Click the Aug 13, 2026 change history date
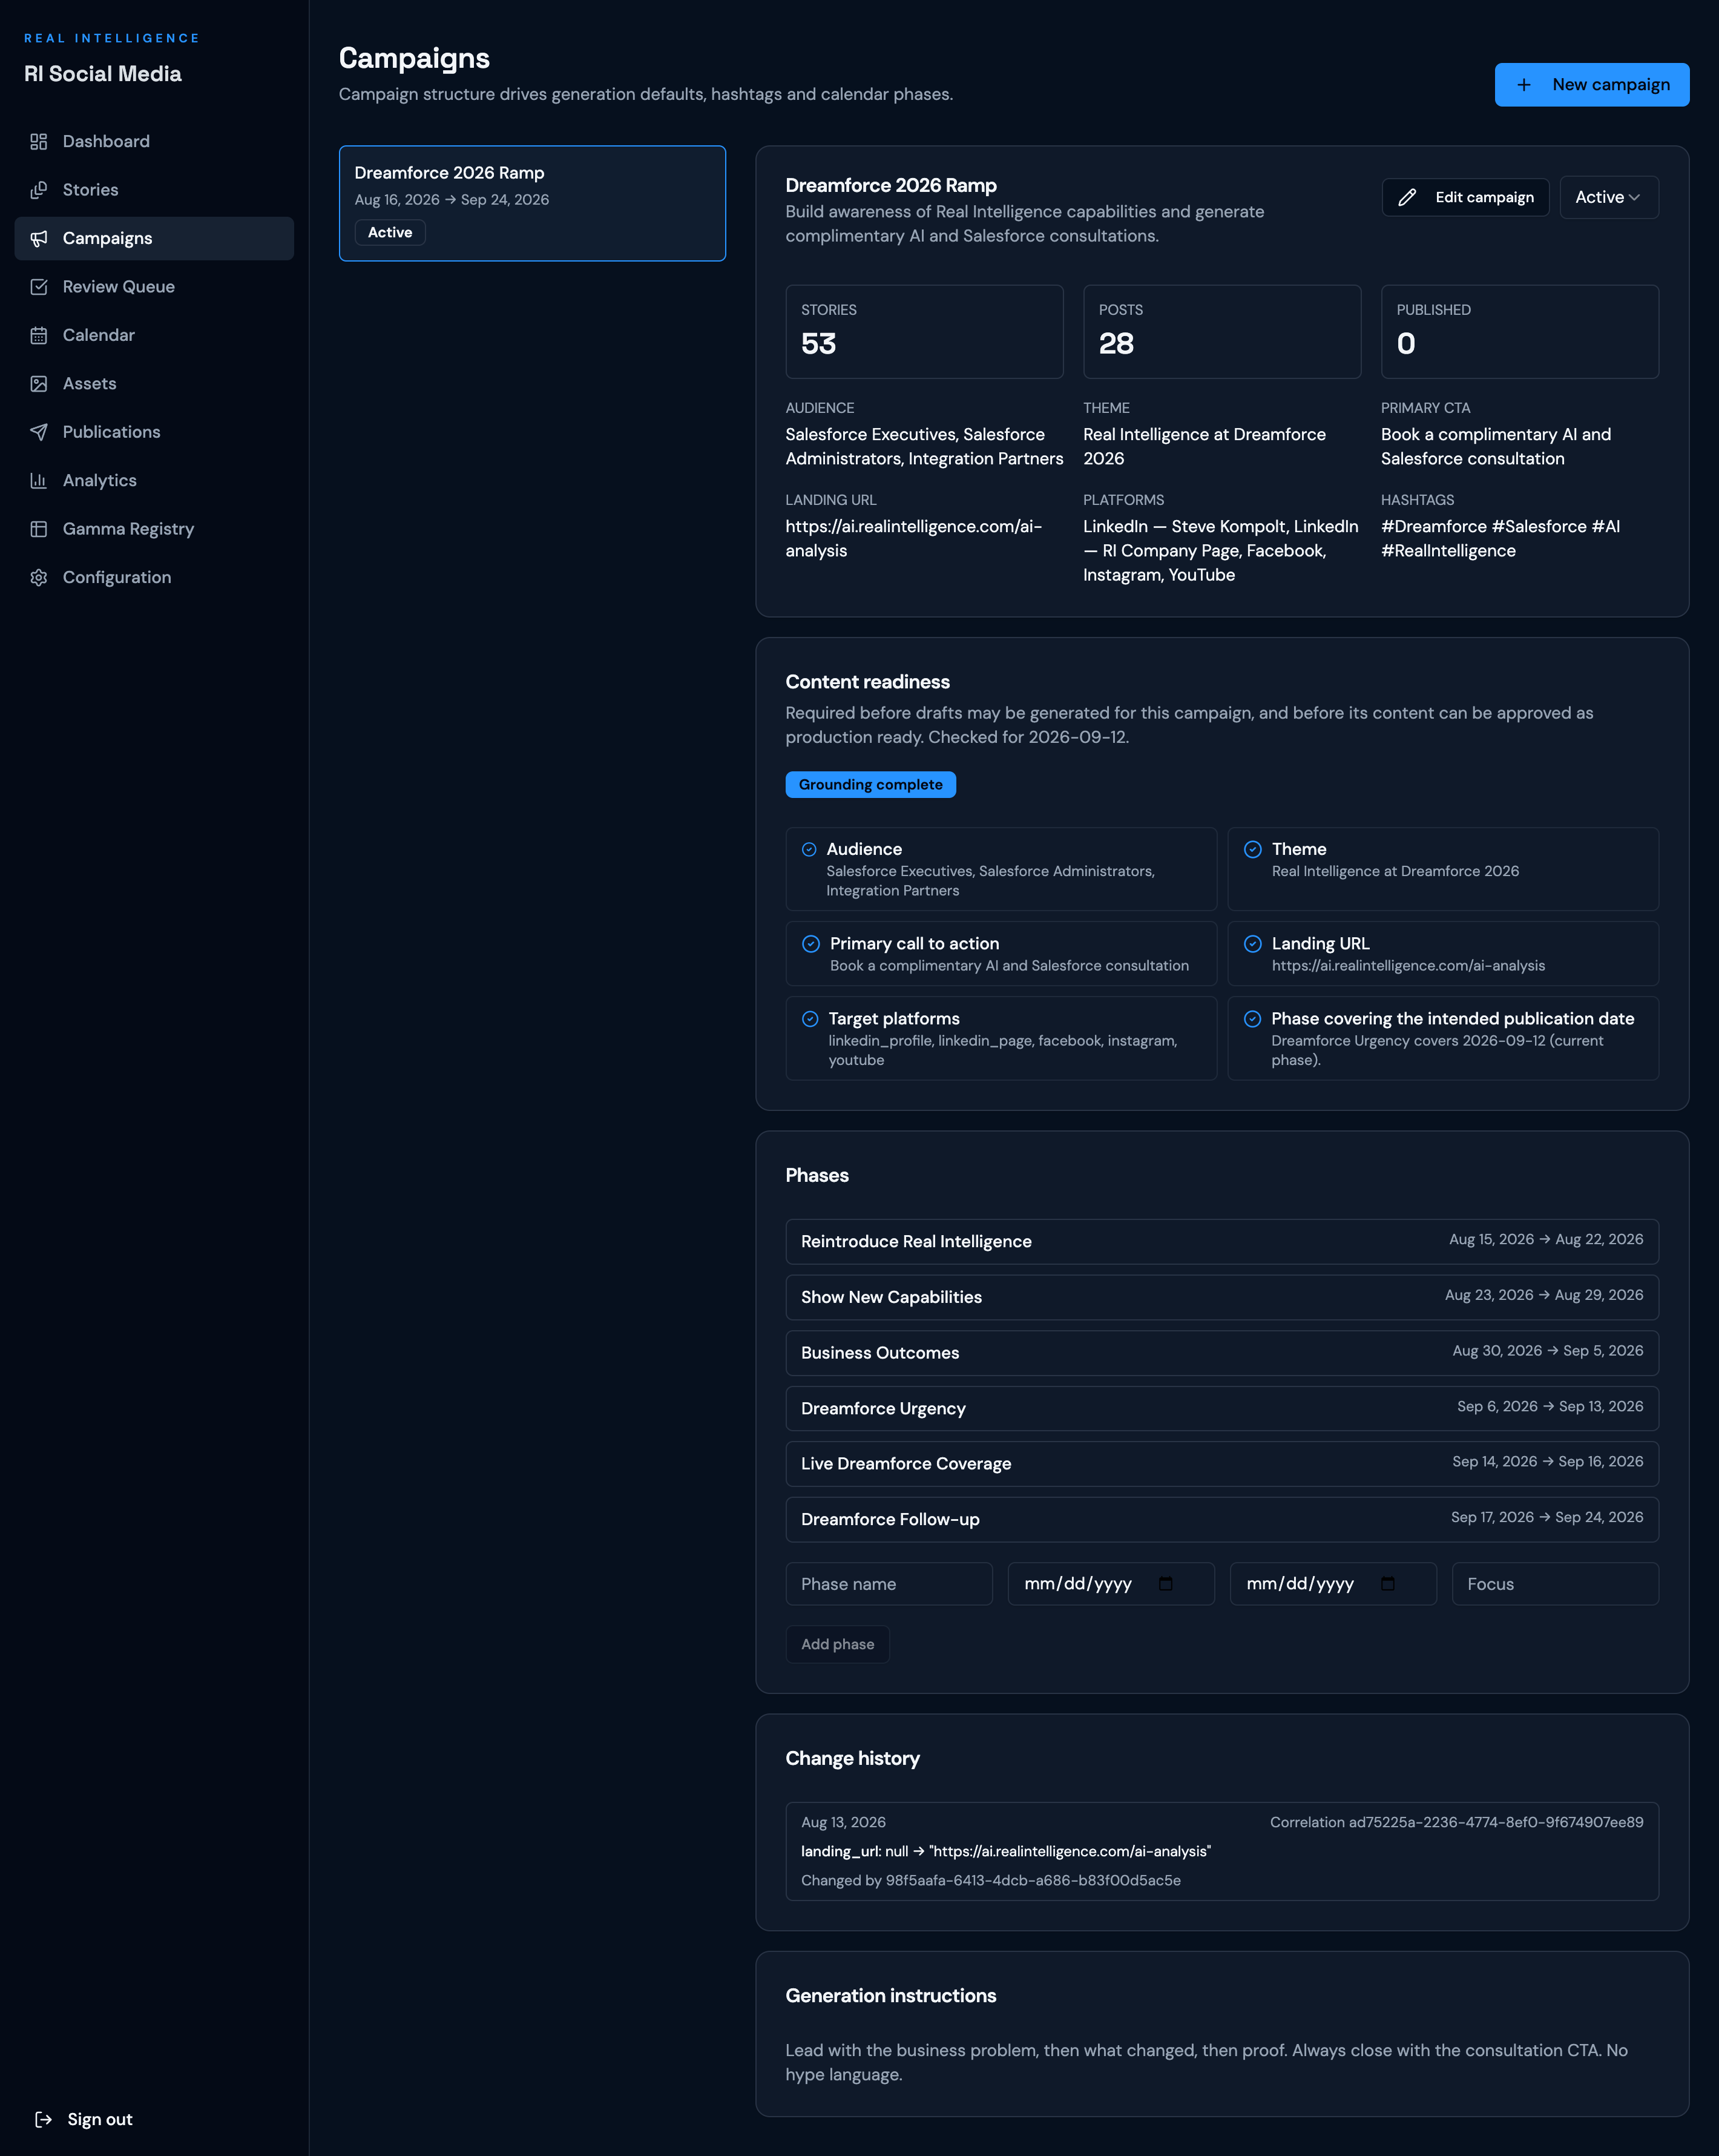The width and height of the screenshot is (1719, 2156). pos(843,1822)
